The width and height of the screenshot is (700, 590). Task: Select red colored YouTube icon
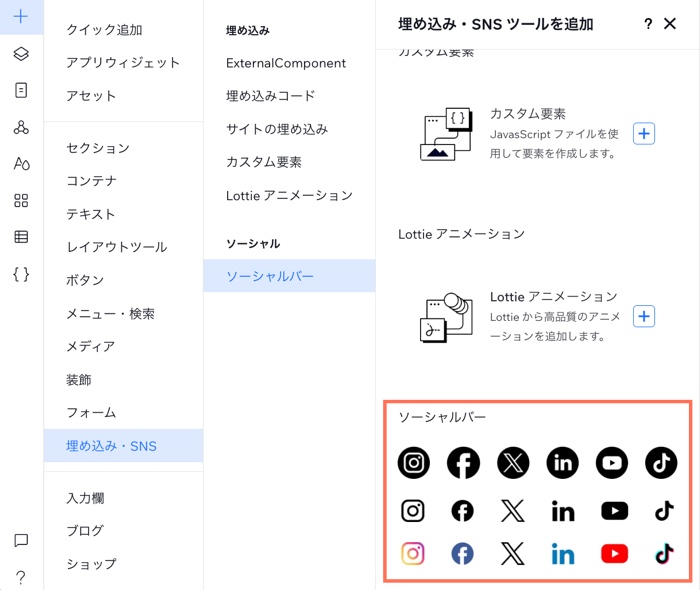[x=615, y=554]
